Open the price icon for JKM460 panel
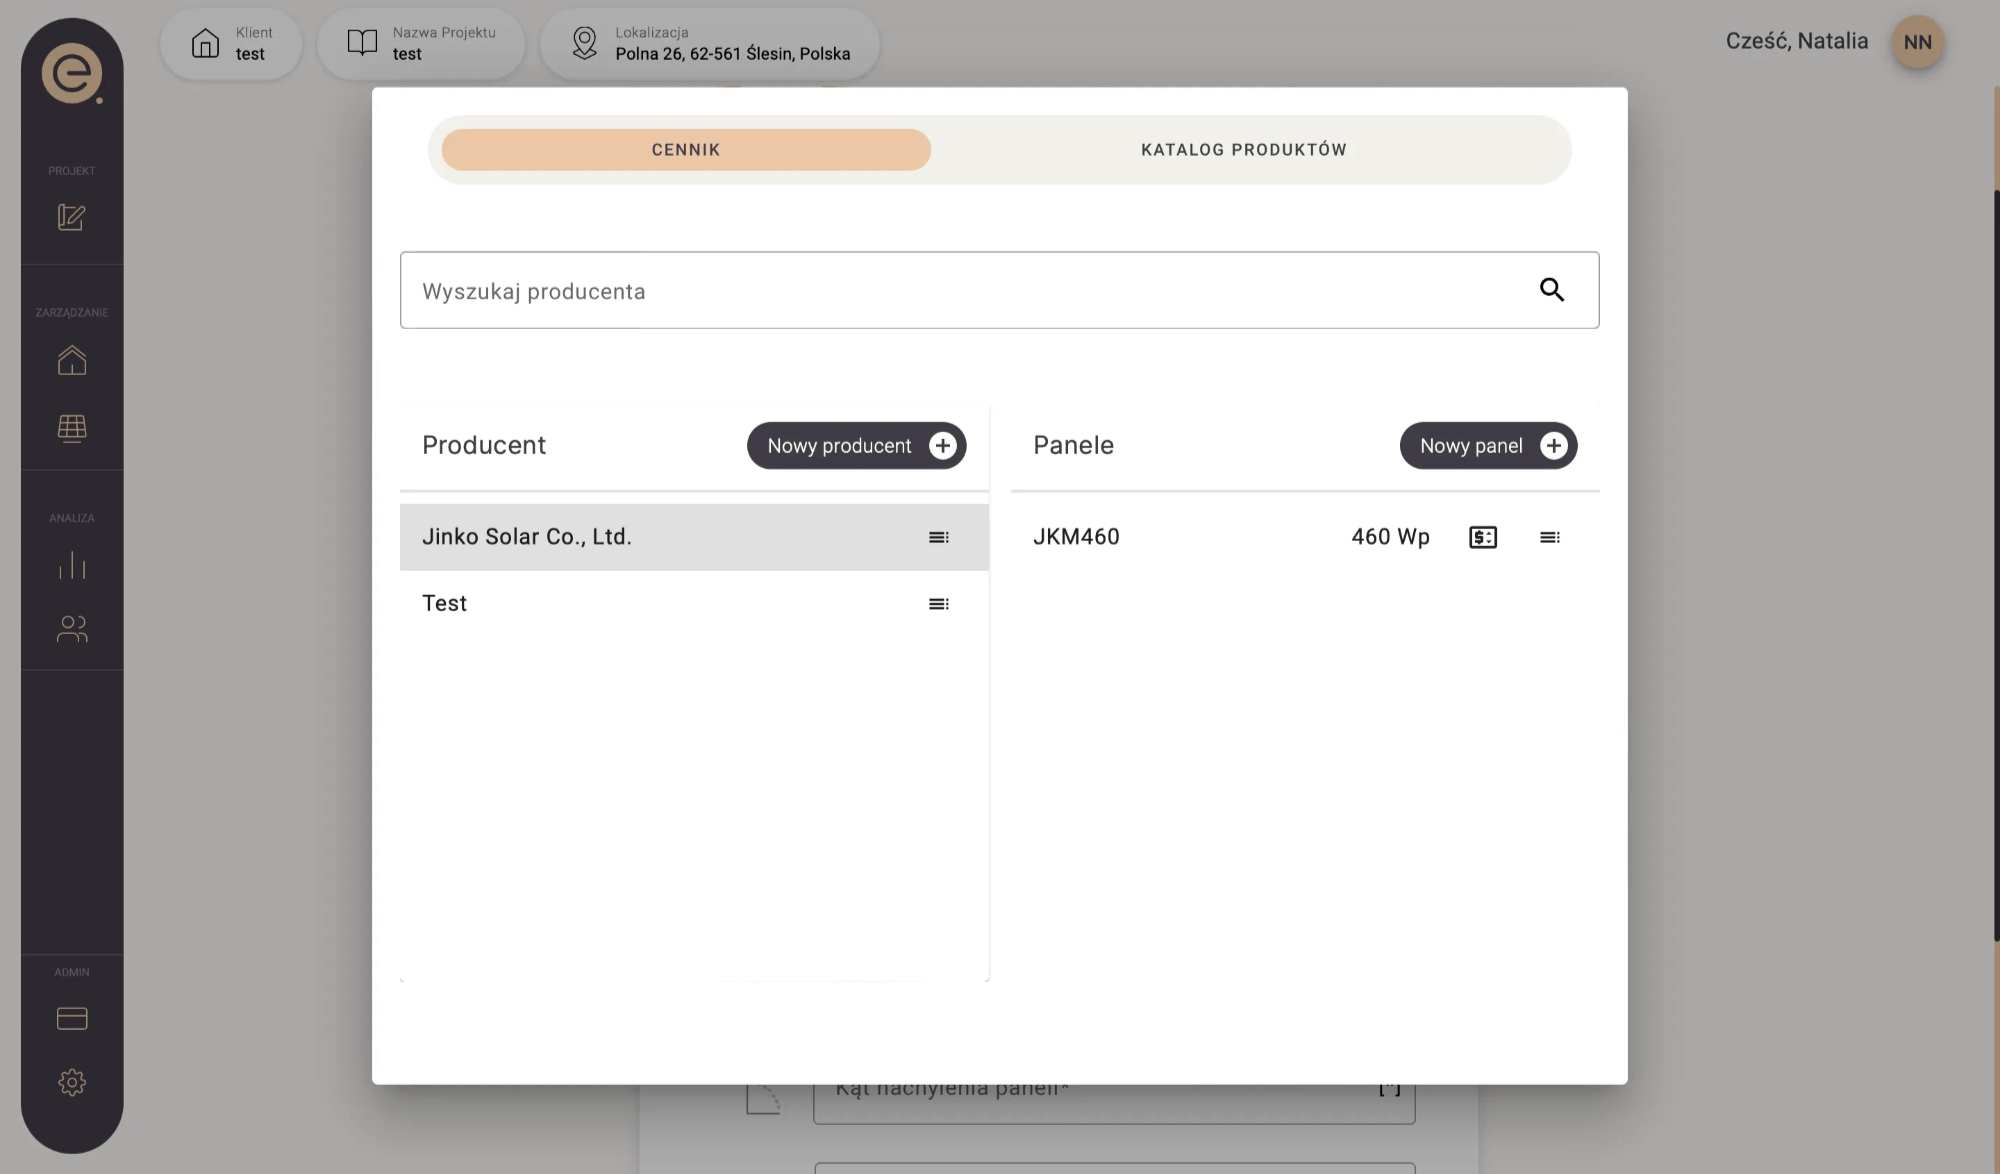The image size is (2000, 1174). 1483,537
